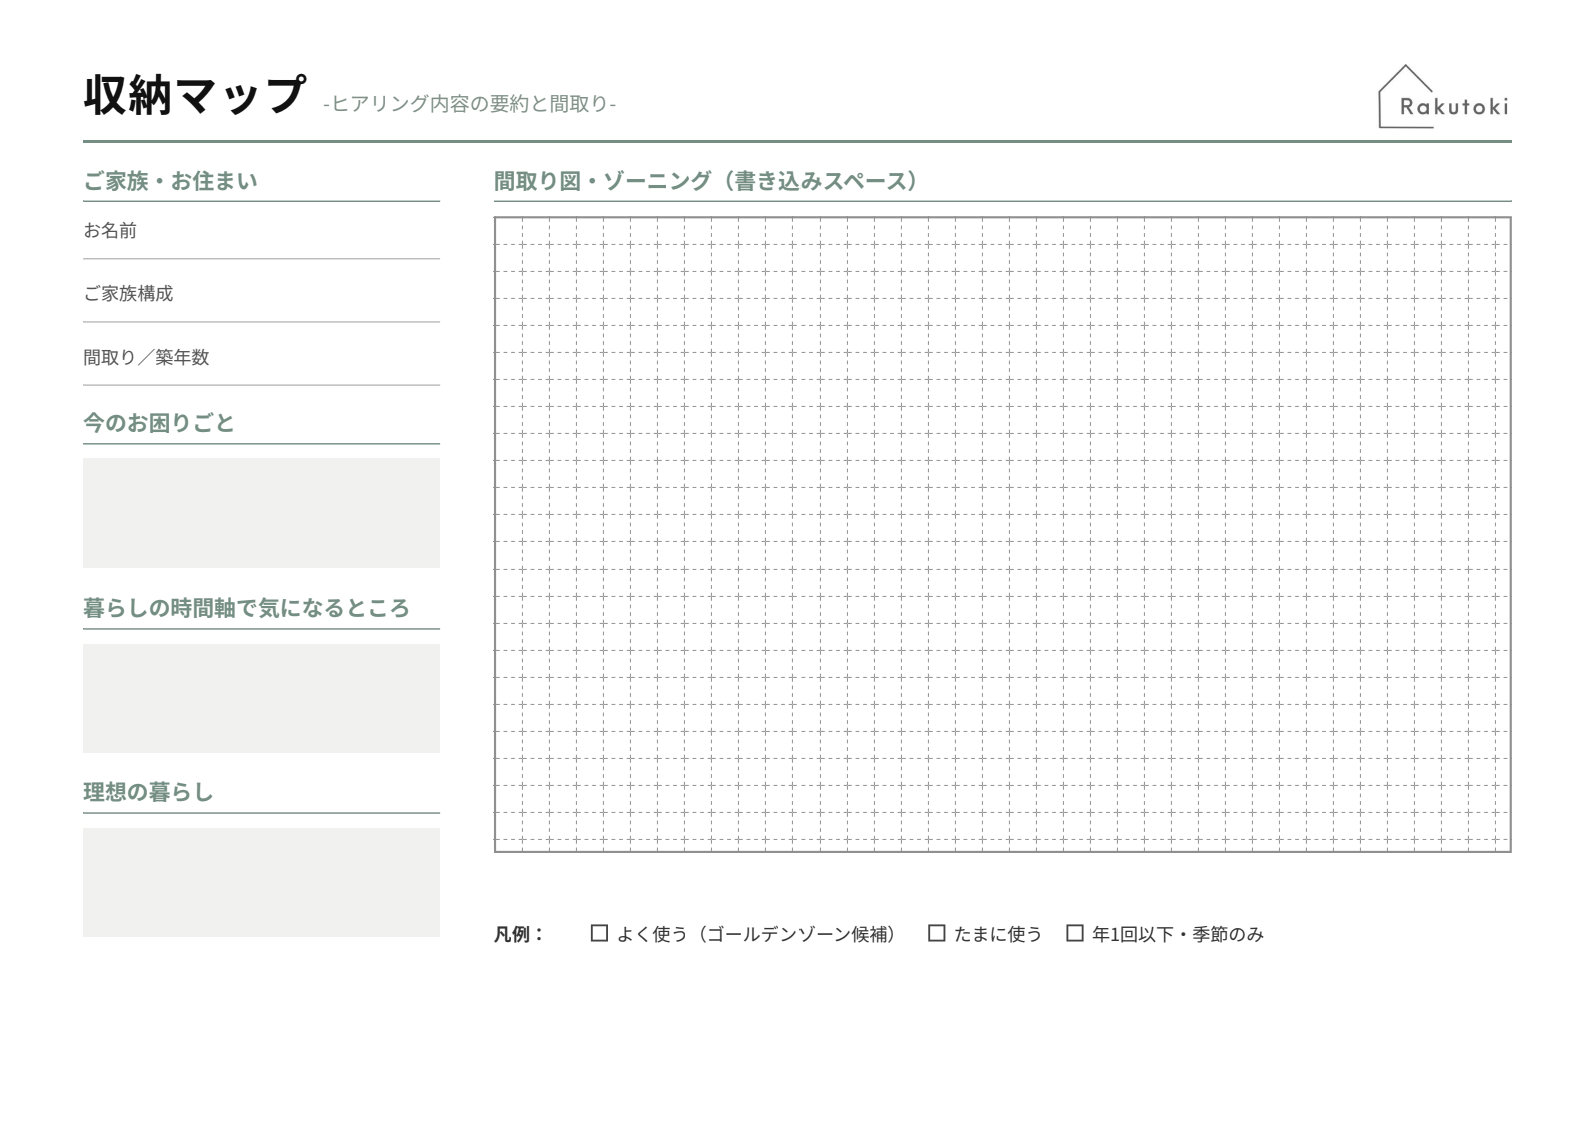Select the 収納マップ title
The width and height of the screenshot is (1594, 1124).
[194, 96]
